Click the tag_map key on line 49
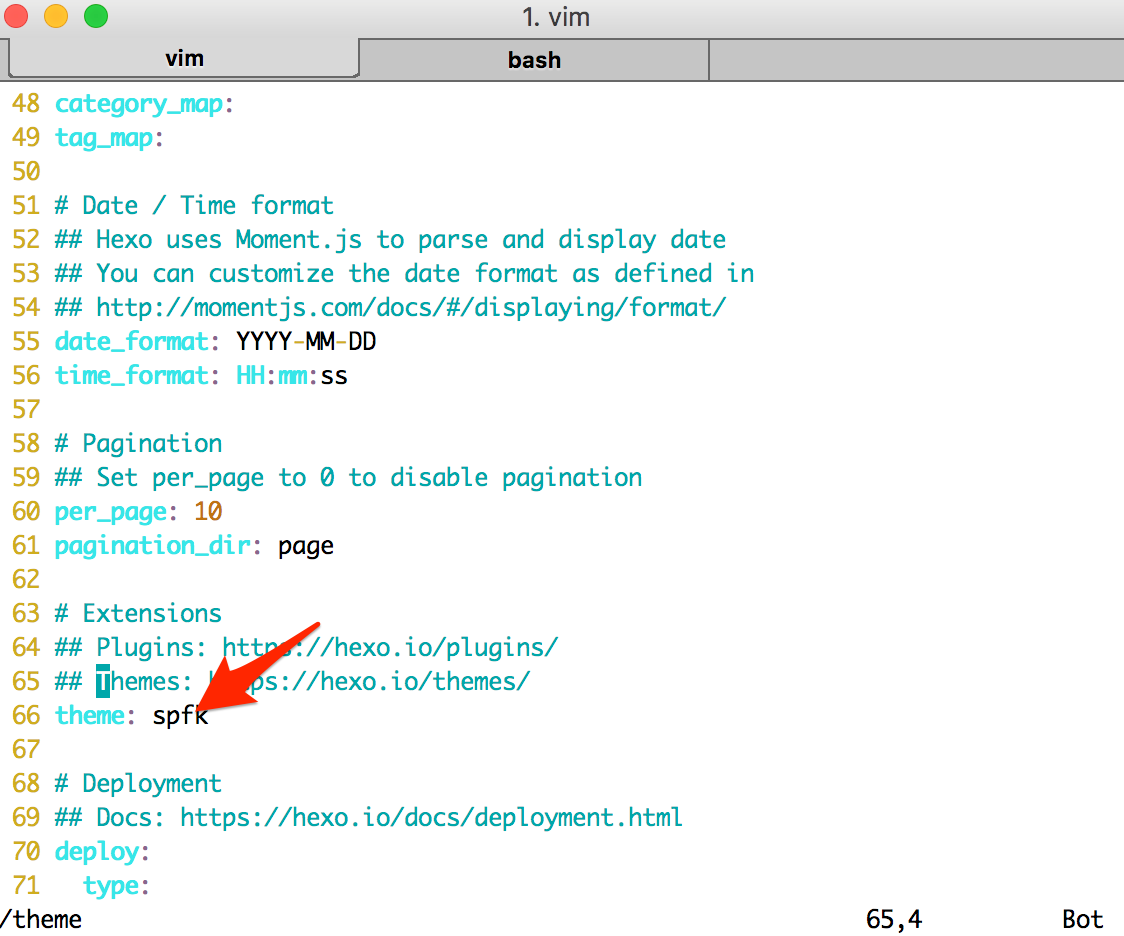Image resolution: width=1124 pixels, height=936 pixels. pyautogui.click(x=104, y=138)
